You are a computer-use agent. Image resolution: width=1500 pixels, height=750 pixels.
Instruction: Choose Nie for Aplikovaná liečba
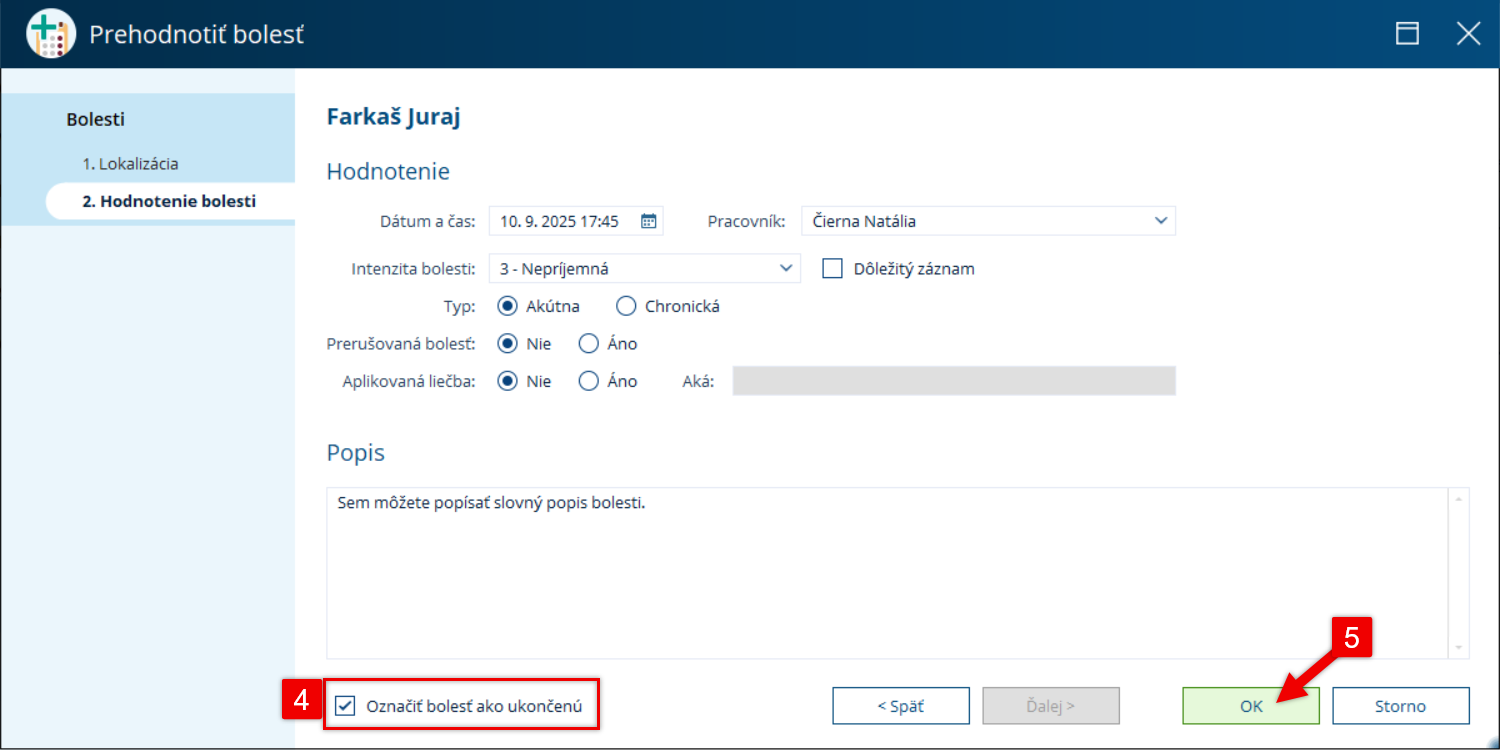(x=507, y=381)
